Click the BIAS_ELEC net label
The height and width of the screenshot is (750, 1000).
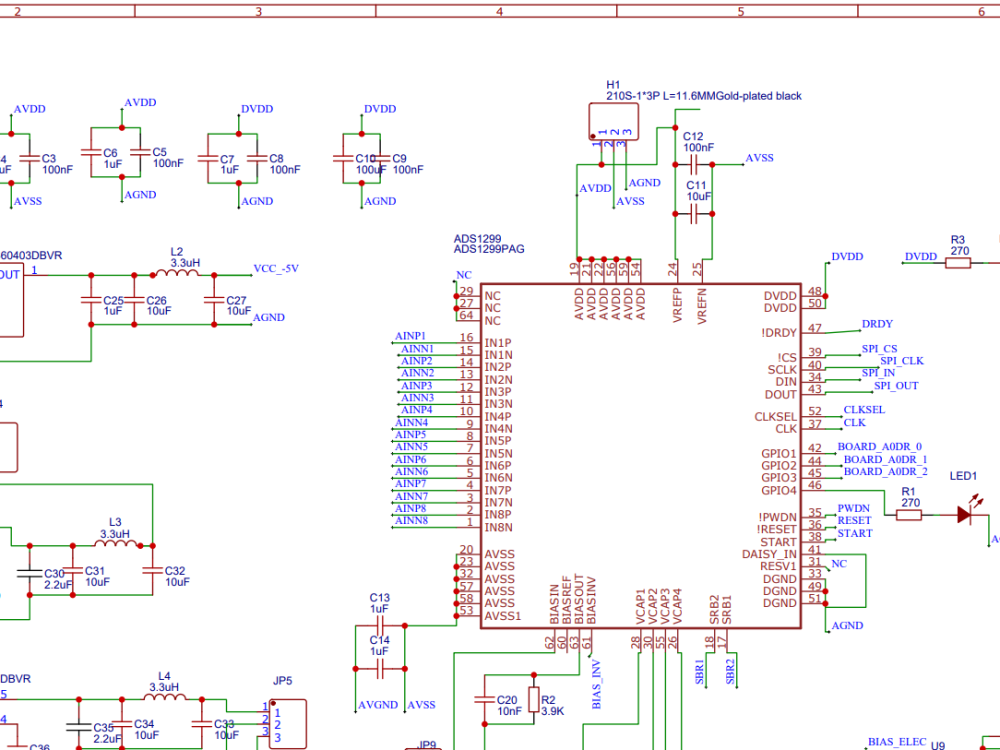[897, 742]
